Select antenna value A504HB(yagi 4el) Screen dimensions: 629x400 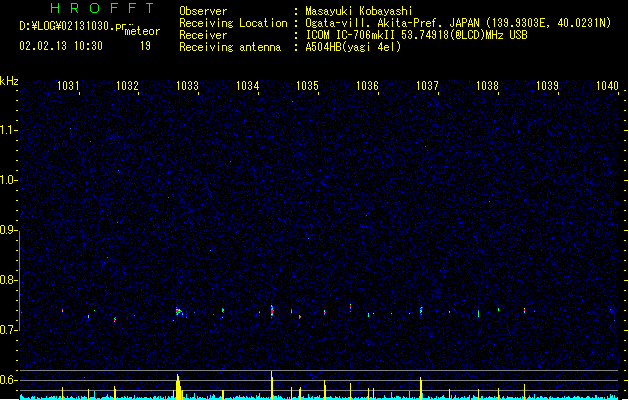tap(353, 47)
